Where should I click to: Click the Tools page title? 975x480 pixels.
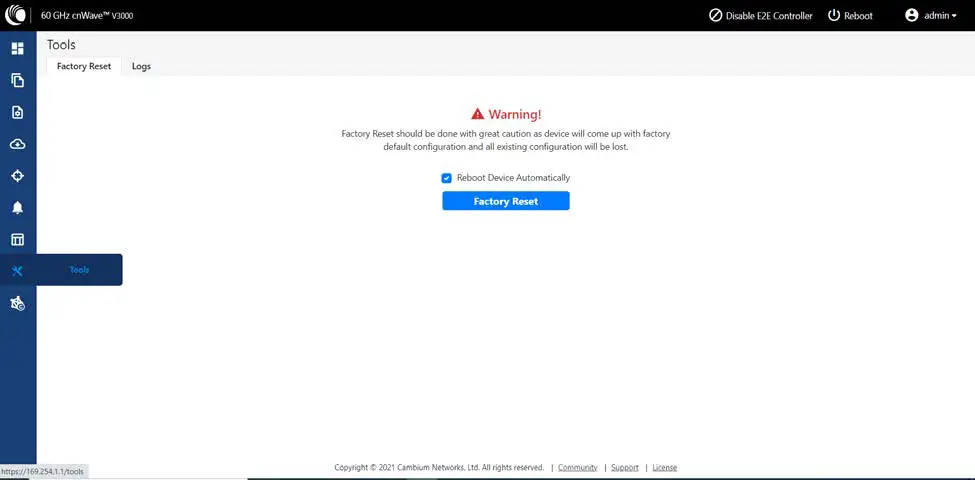pyautogui.click(x=61, y=45)
